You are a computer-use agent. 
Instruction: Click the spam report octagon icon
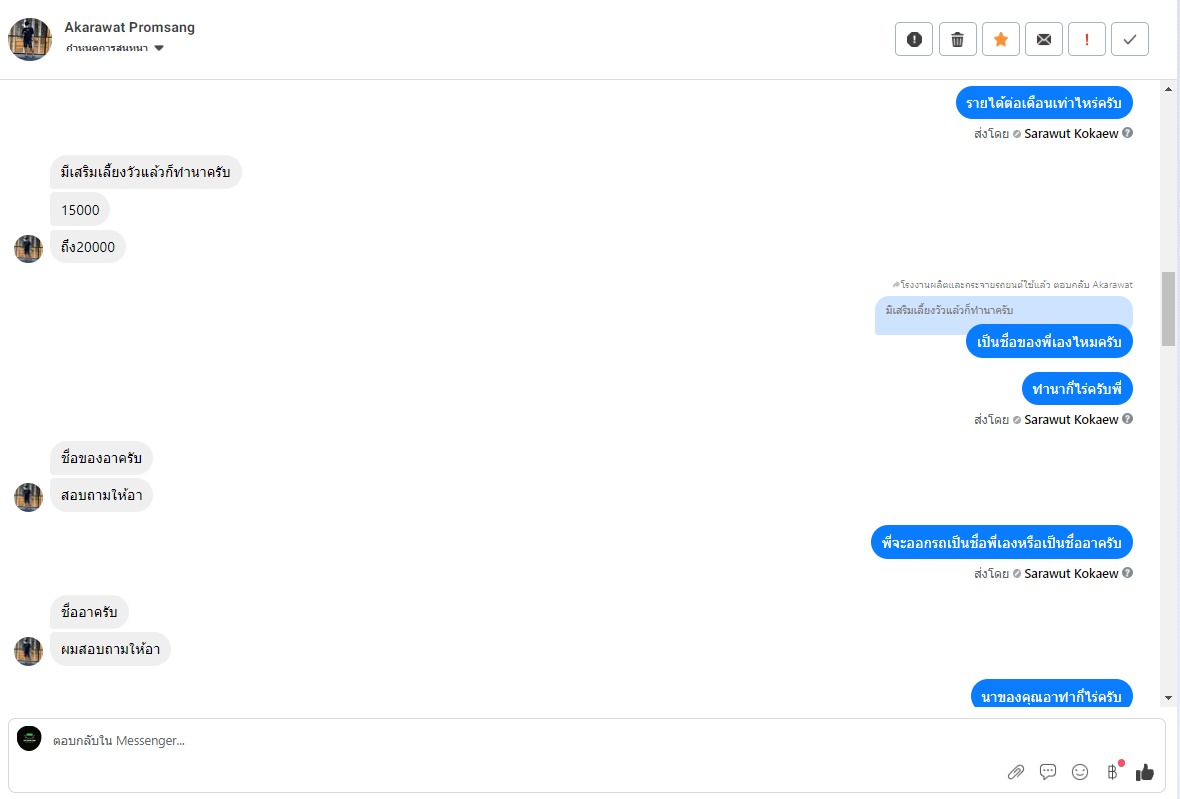pyautogui.click(x=914, y=39)
